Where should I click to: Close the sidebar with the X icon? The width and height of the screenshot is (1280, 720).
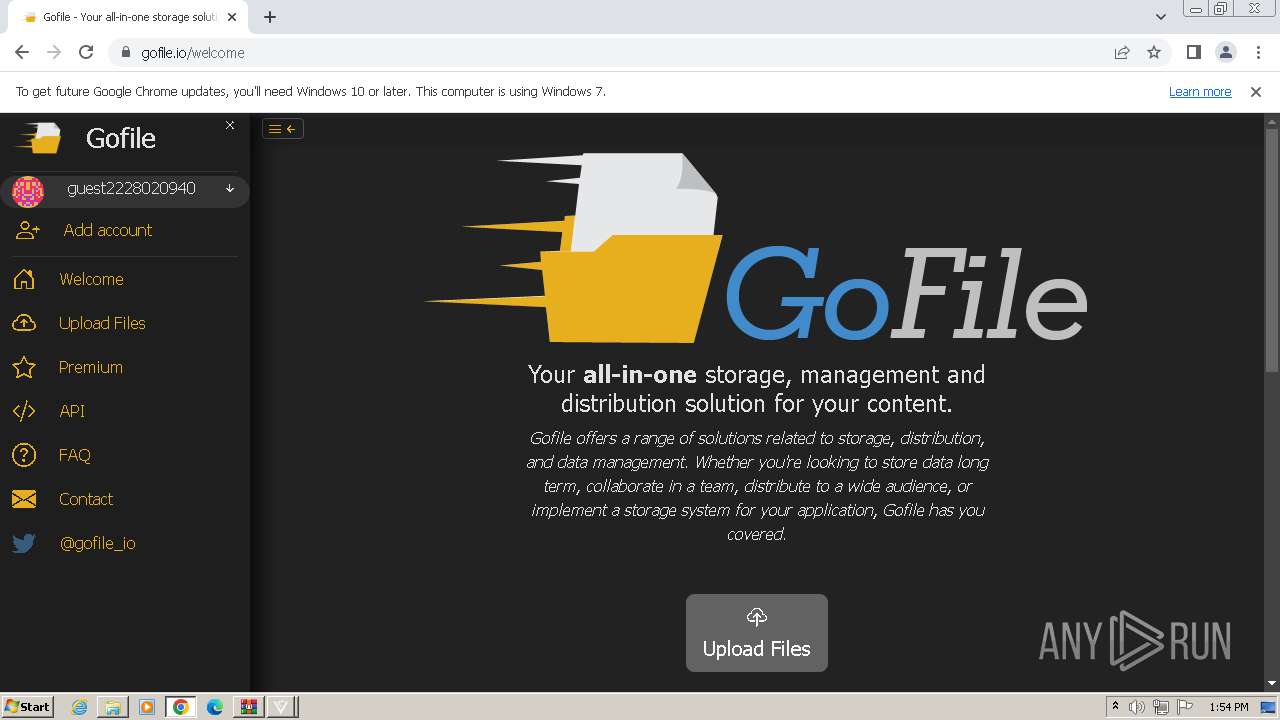tap(230, 125)
